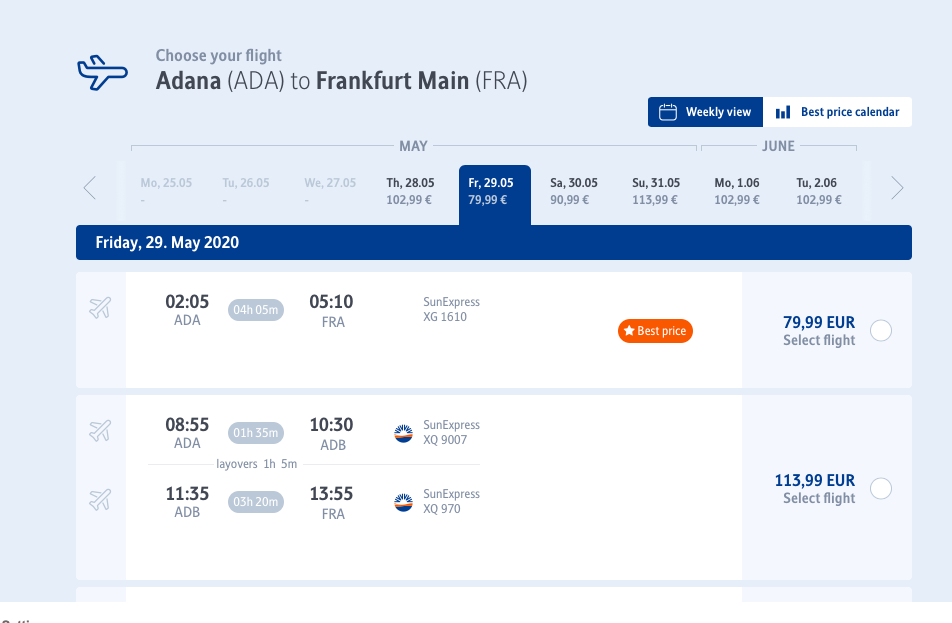Click the orange Best price badge
The image size is (952, 623).
655,331
